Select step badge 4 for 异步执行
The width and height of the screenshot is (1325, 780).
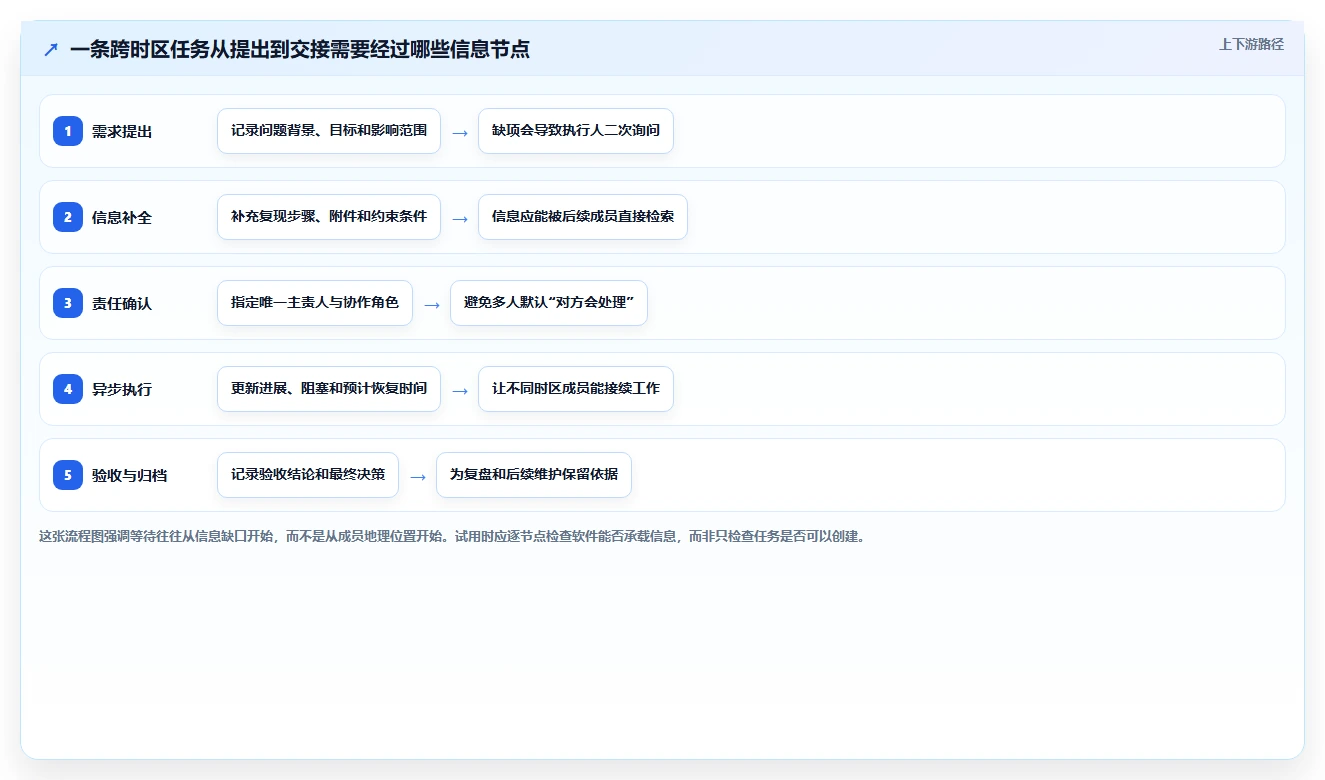point(68,389)
